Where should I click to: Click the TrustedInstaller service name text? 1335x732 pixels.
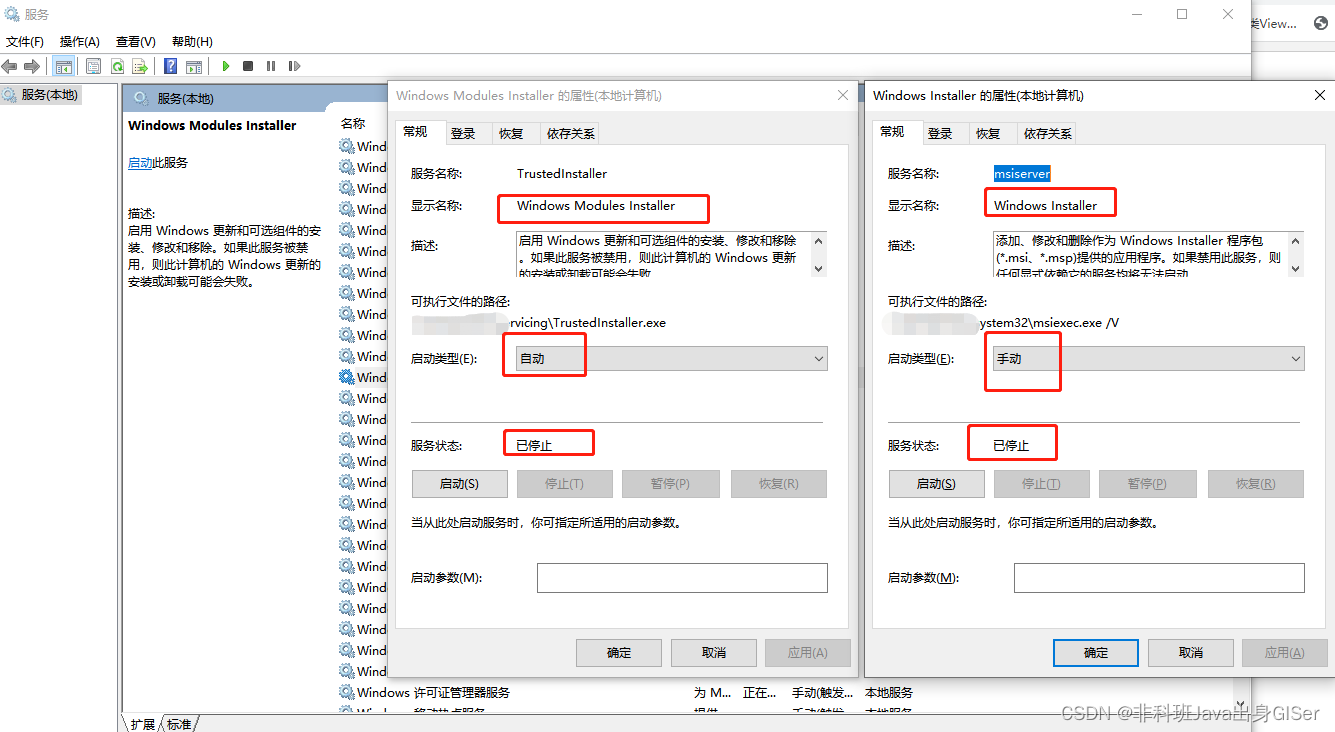[562, 173]
